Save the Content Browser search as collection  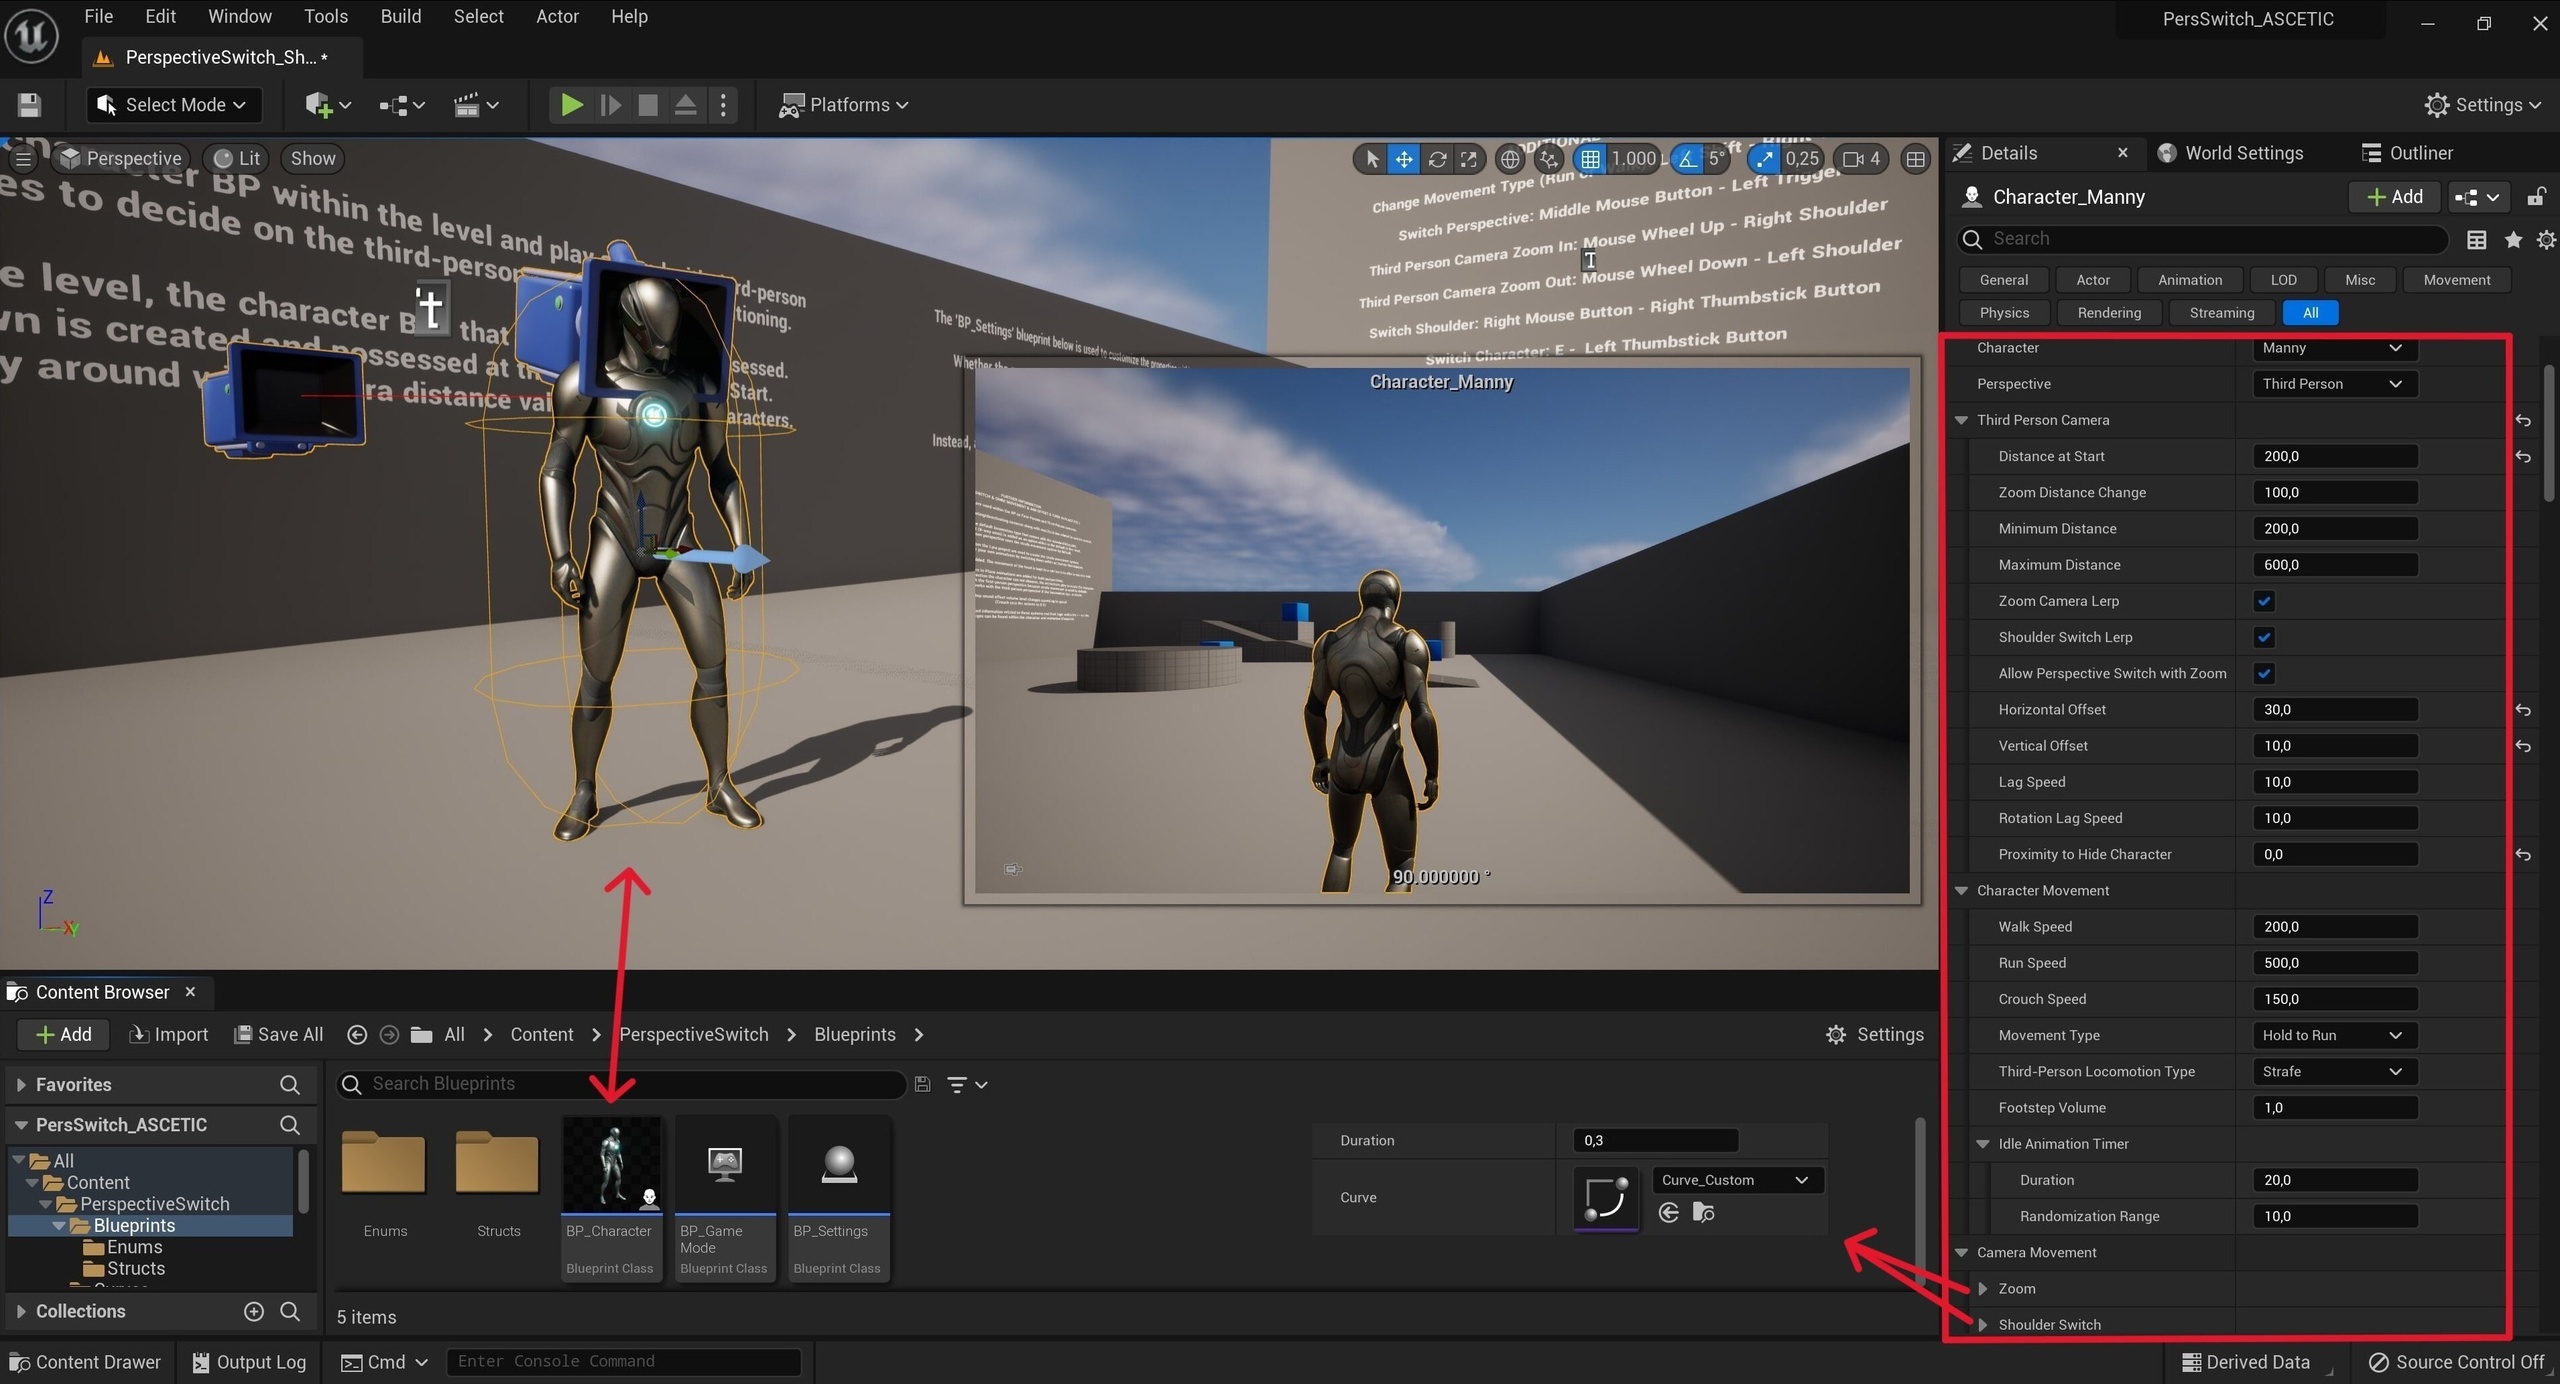pyautogui.click(x=922, y=1085)
